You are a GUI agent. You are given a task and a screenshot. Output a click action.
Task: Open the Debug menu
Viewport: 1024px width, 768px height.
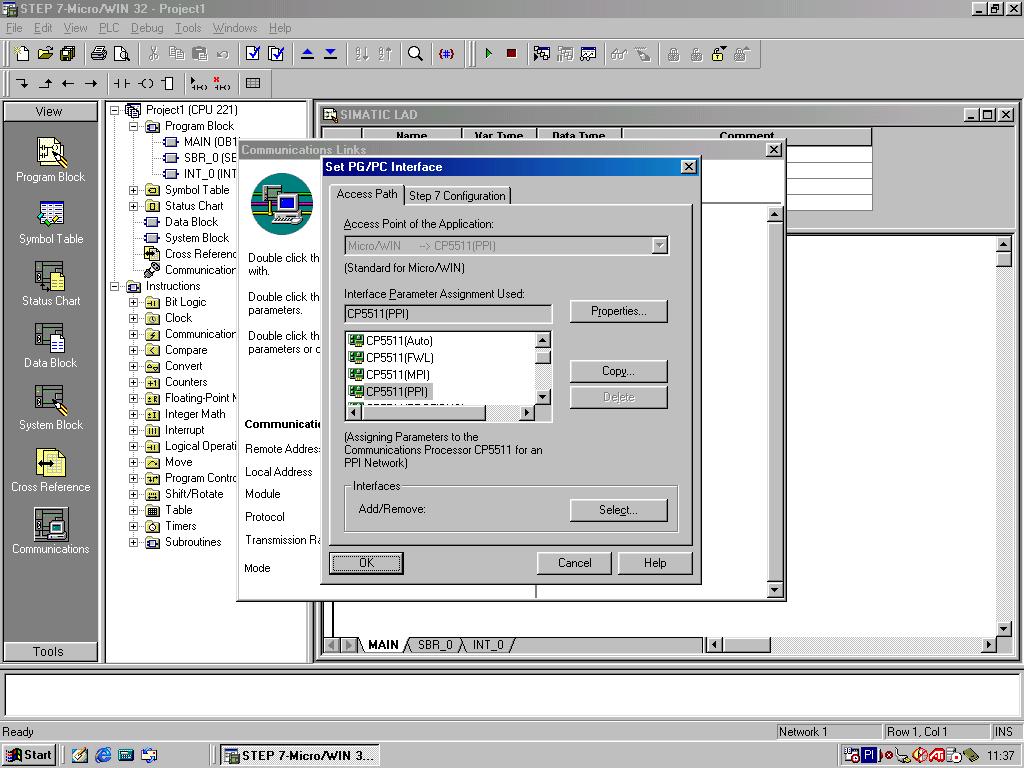147,28
